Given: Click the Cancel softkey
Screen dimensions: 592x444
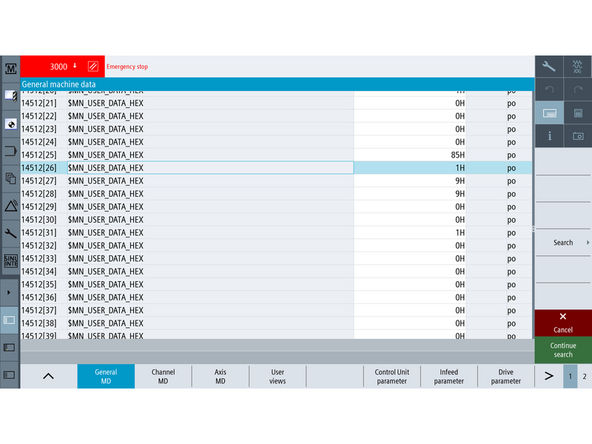Looking at the screenshot, I should pos(563,323).
